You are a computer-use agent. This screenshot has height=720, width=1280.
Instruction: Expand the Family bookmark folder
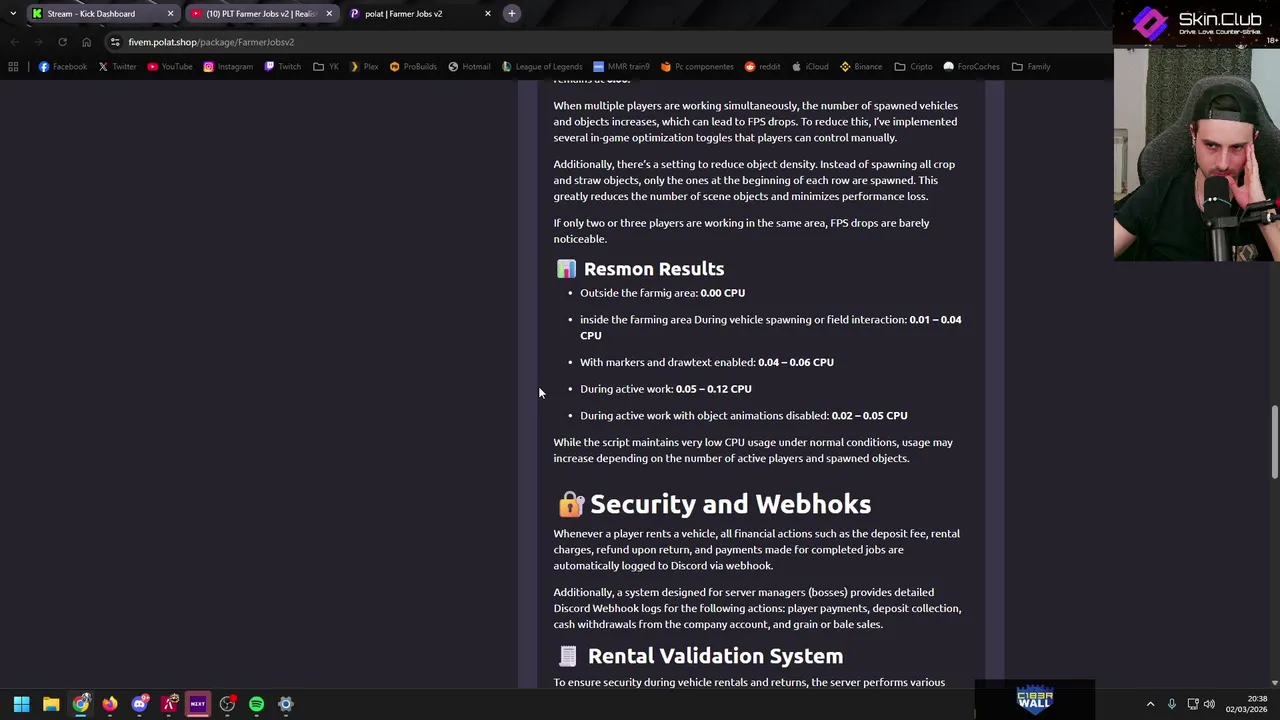[1031, 67]
